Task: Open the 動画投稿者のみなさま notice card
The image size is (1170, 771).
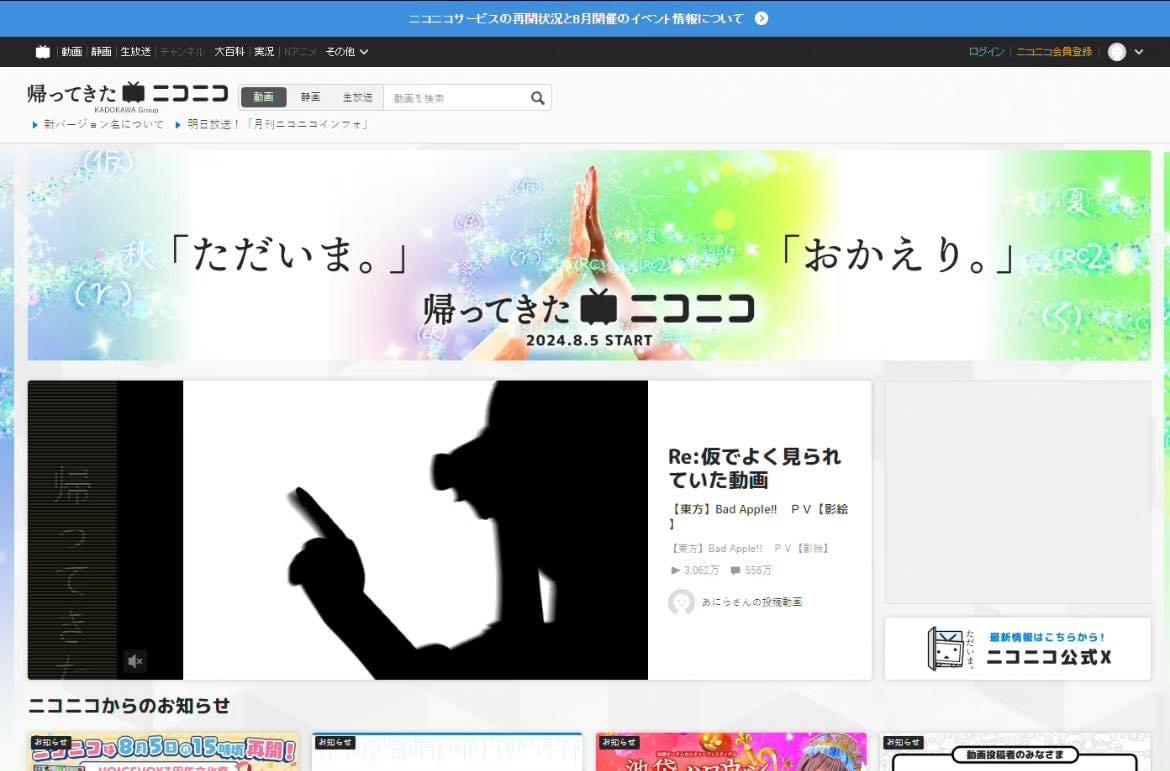Action: 1016,752
